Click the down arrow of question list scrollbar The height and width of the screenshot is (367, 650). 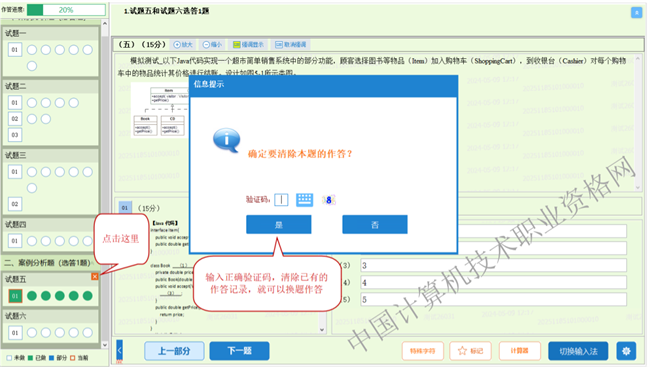104,345
